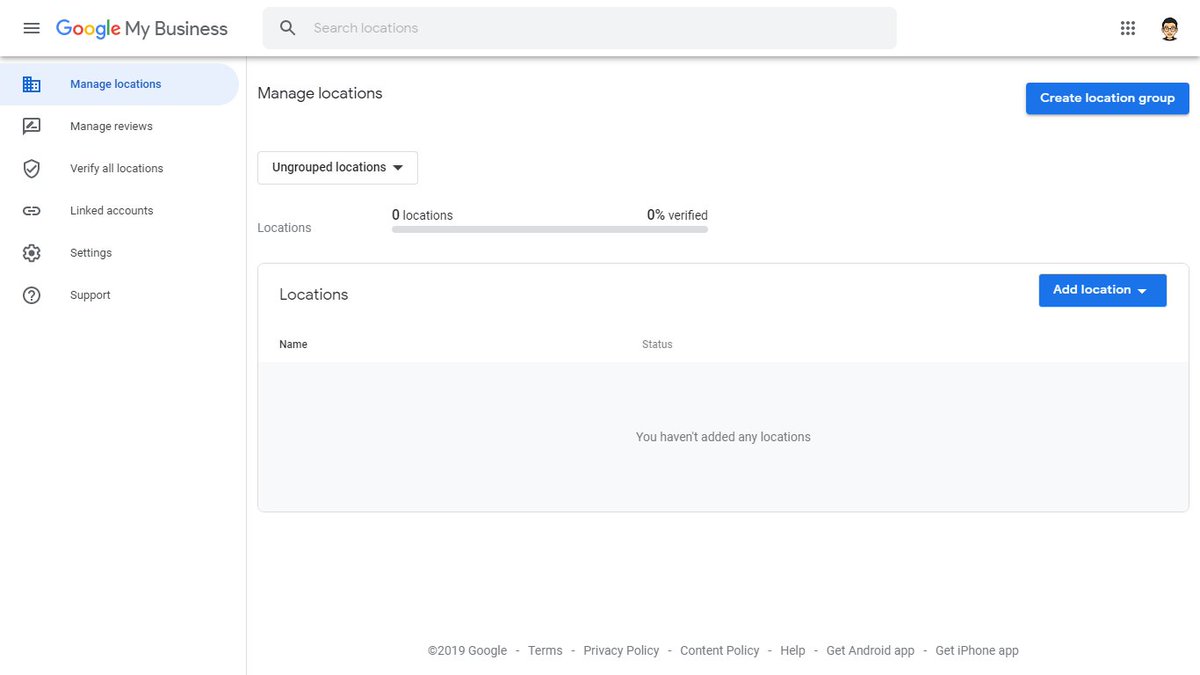
Task: Click Get Android app link
Action: click(870, 650)
